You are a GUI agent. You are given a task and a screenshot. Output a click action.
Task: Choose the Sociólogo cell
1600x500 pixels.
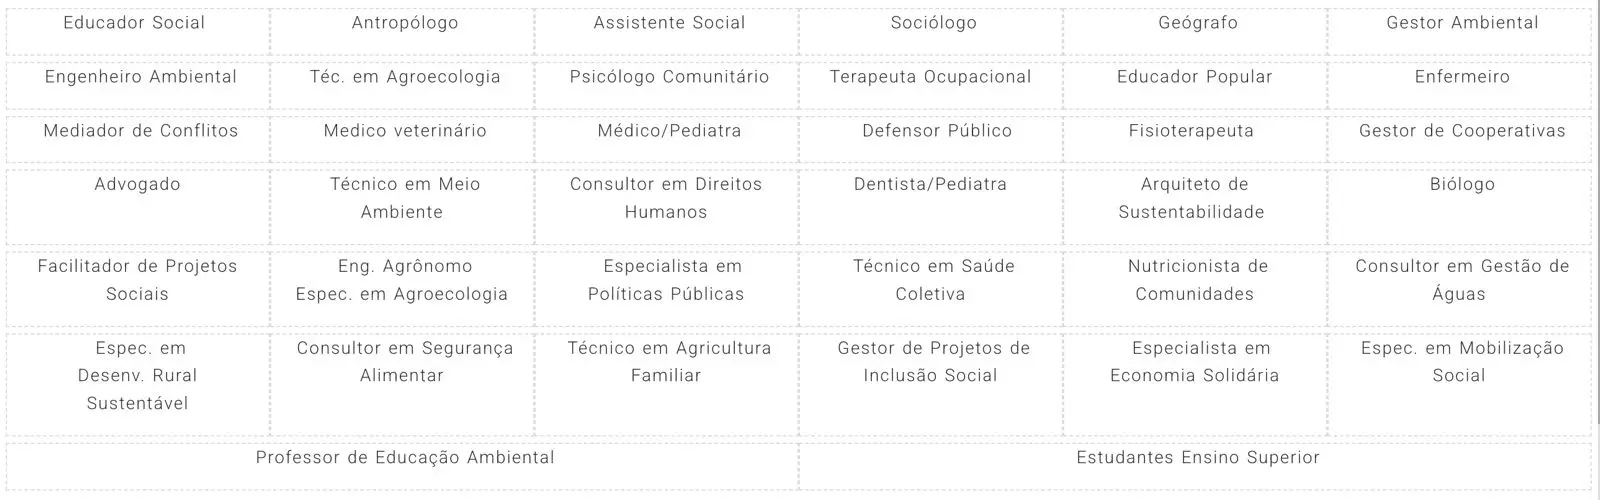934,23
